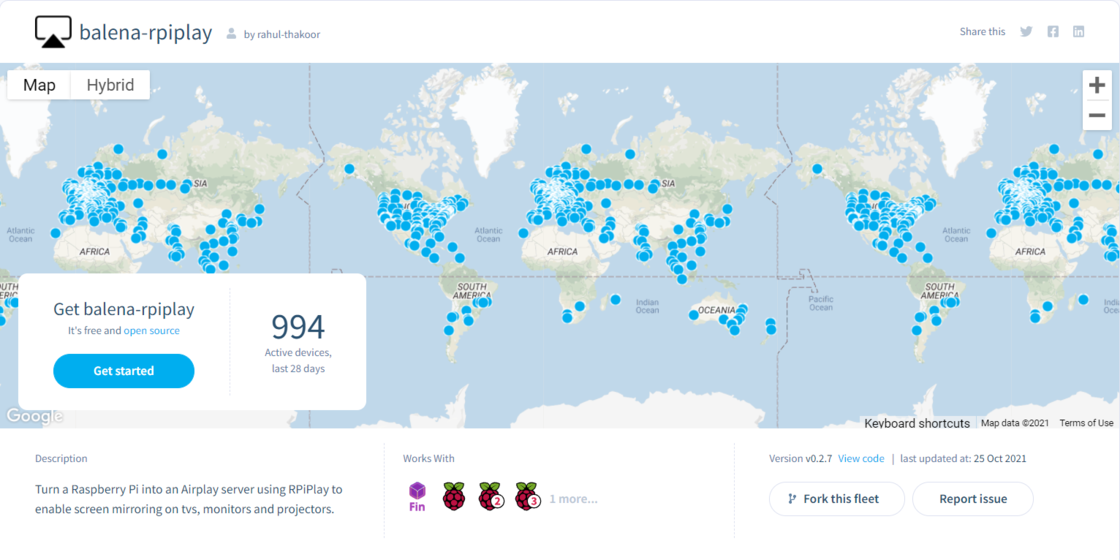Click the first Raspberry Pi icon
This screenshot has height=560, width=1120.
point(454,496)
